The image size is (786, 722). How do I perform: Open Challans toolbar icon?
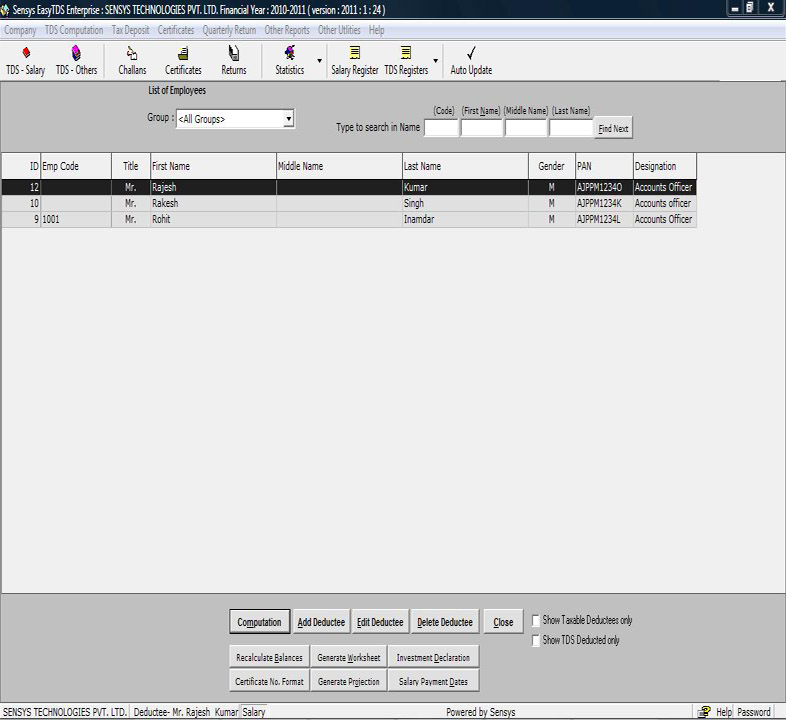132,61
